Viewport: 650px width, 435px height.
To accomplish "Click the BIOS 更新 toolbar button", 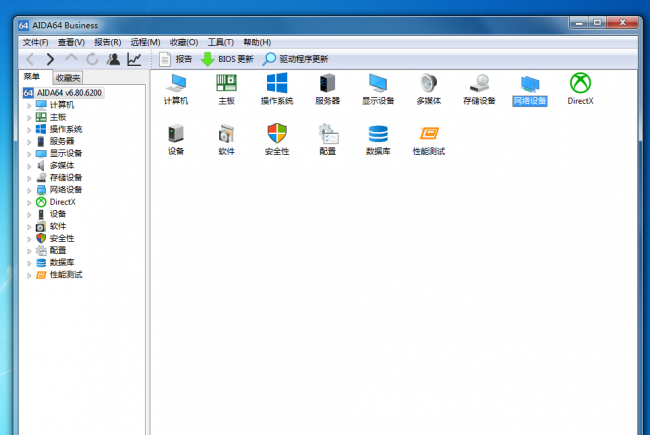I will coord(227,59).
